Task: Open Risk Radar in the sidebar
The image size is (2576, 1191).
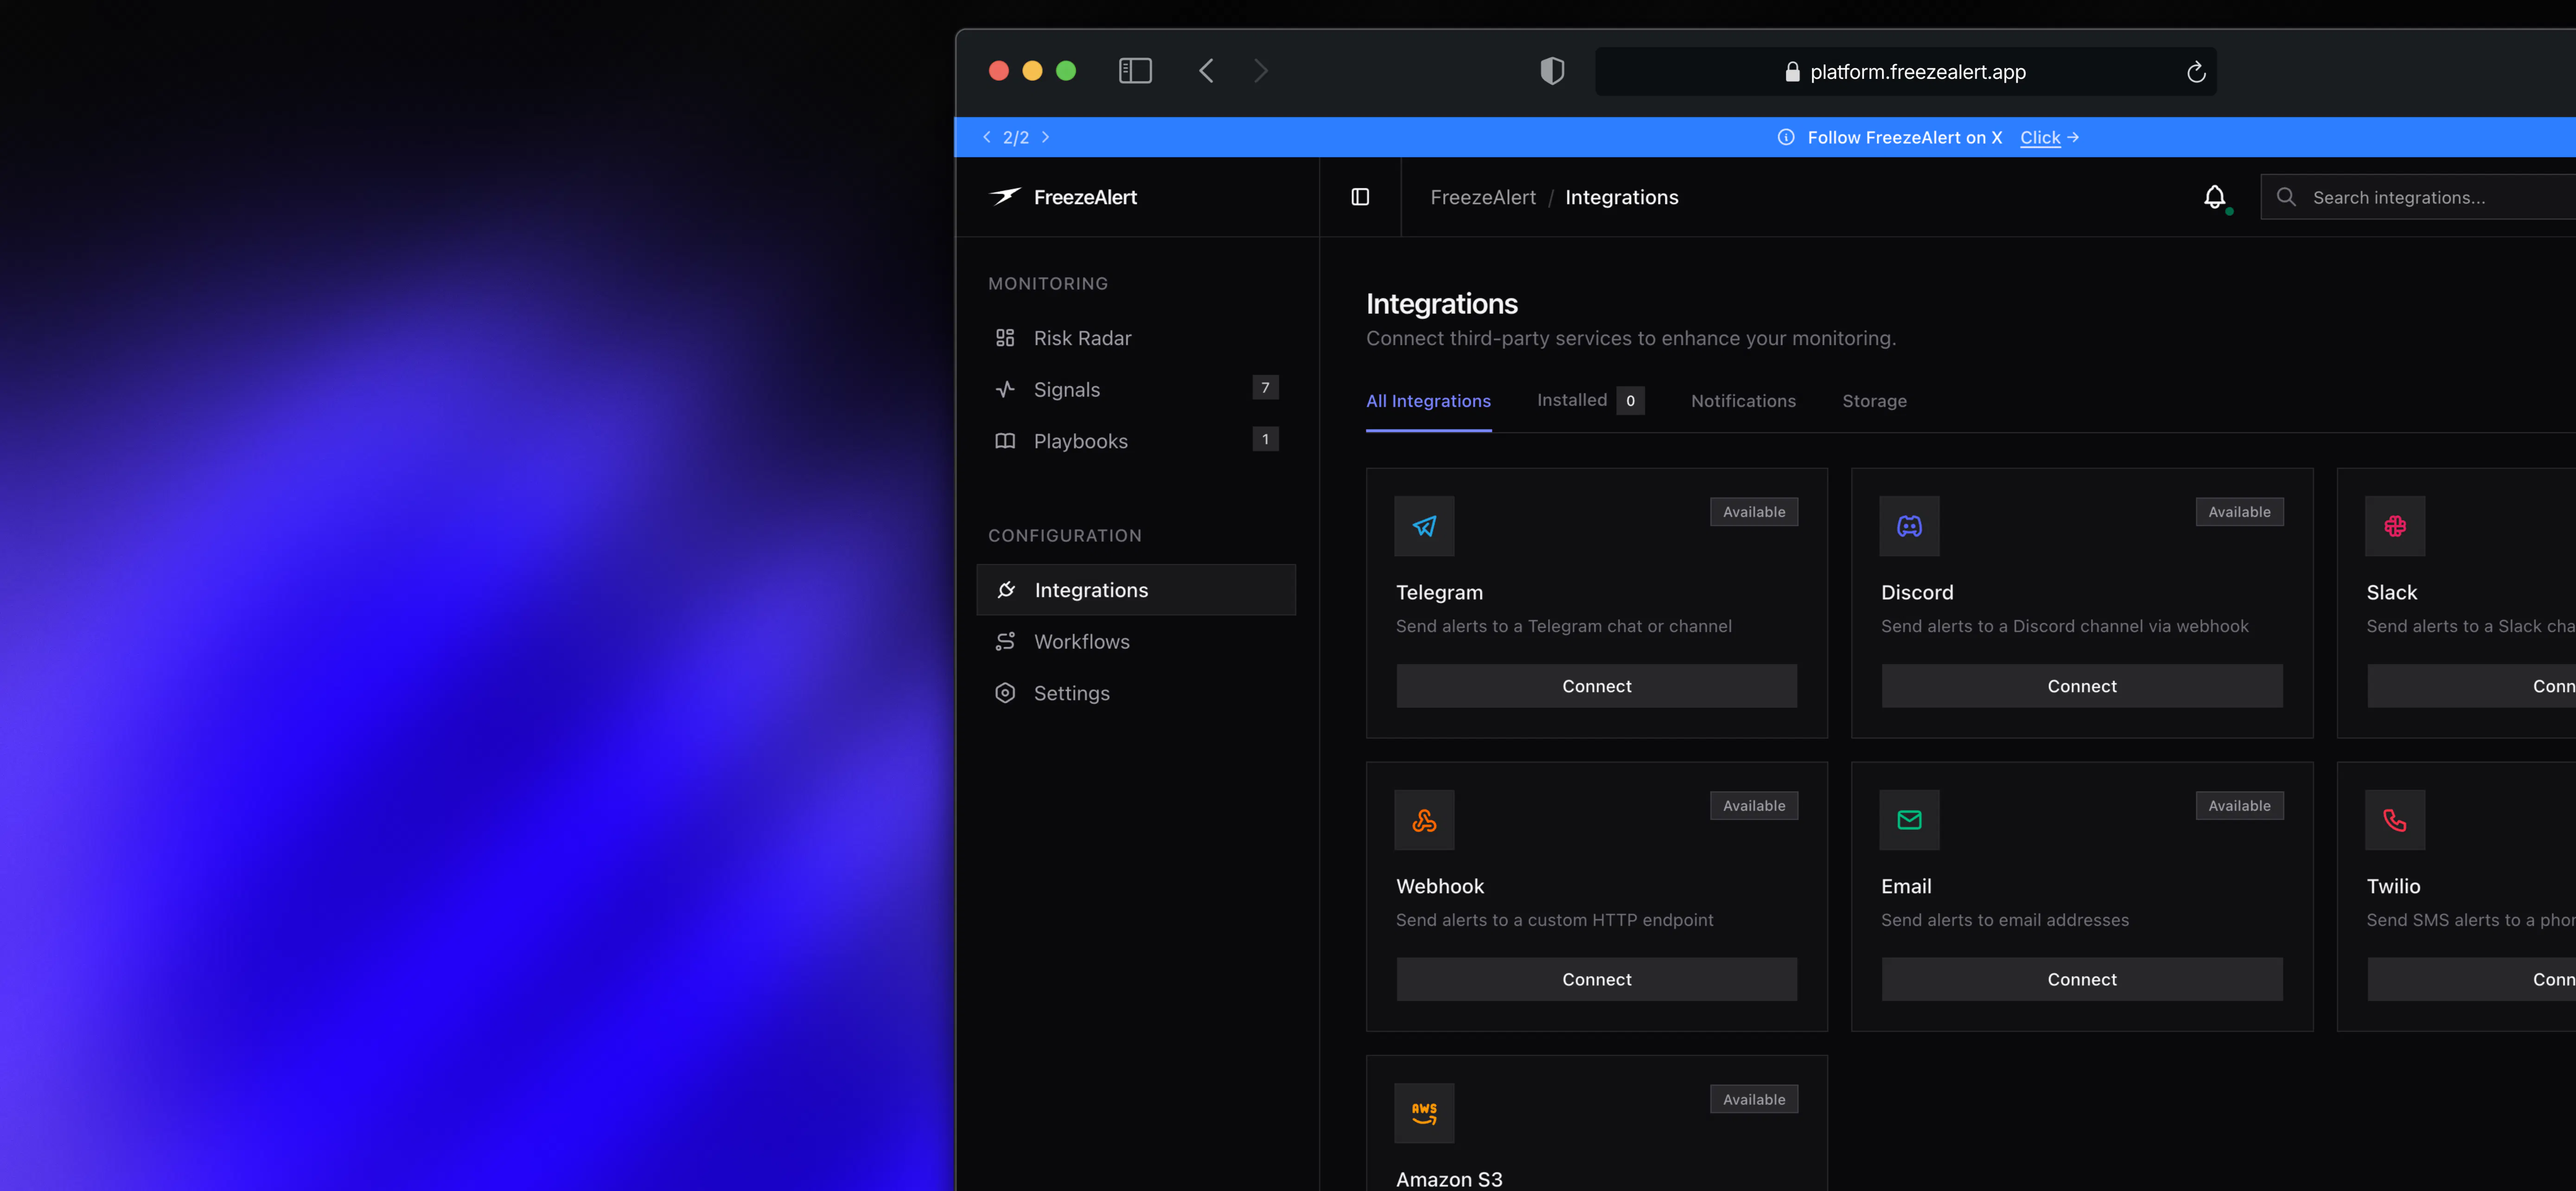Action: pyautogui.click(x=1136, y=338)
